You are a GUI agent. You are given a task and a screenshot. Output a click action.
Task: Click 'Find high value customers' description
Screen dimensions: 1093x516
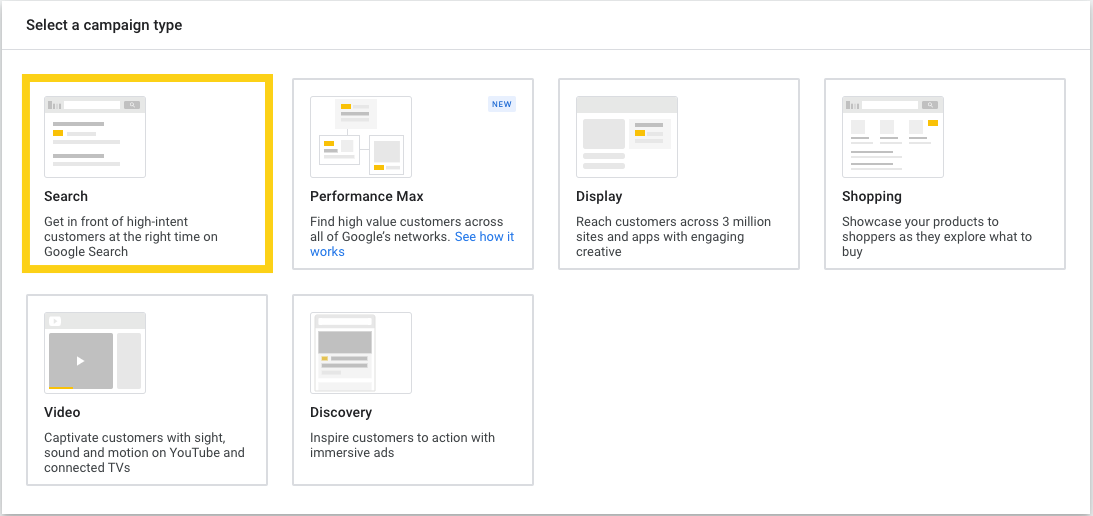point(412,236)
